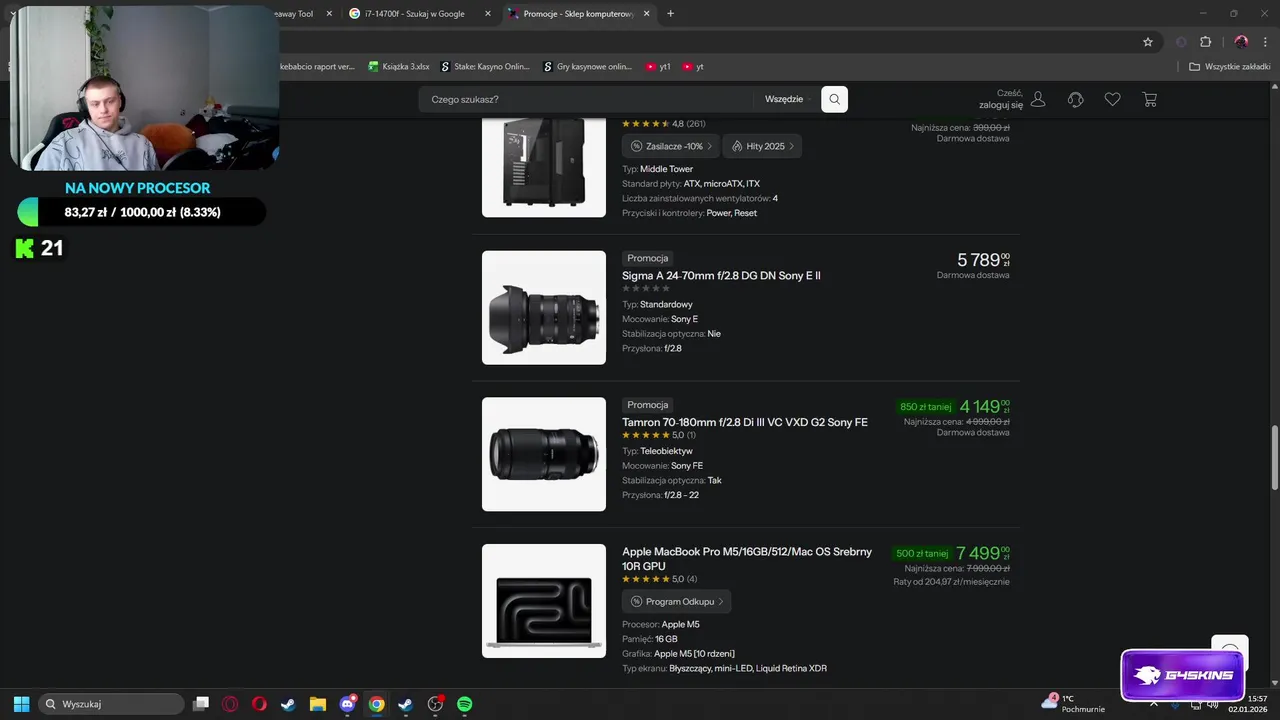The height and width of the screenshot is (720, 1280).
Task: Open the Książka 3.xlsx bookmark
Action: (x=399, y=67)
